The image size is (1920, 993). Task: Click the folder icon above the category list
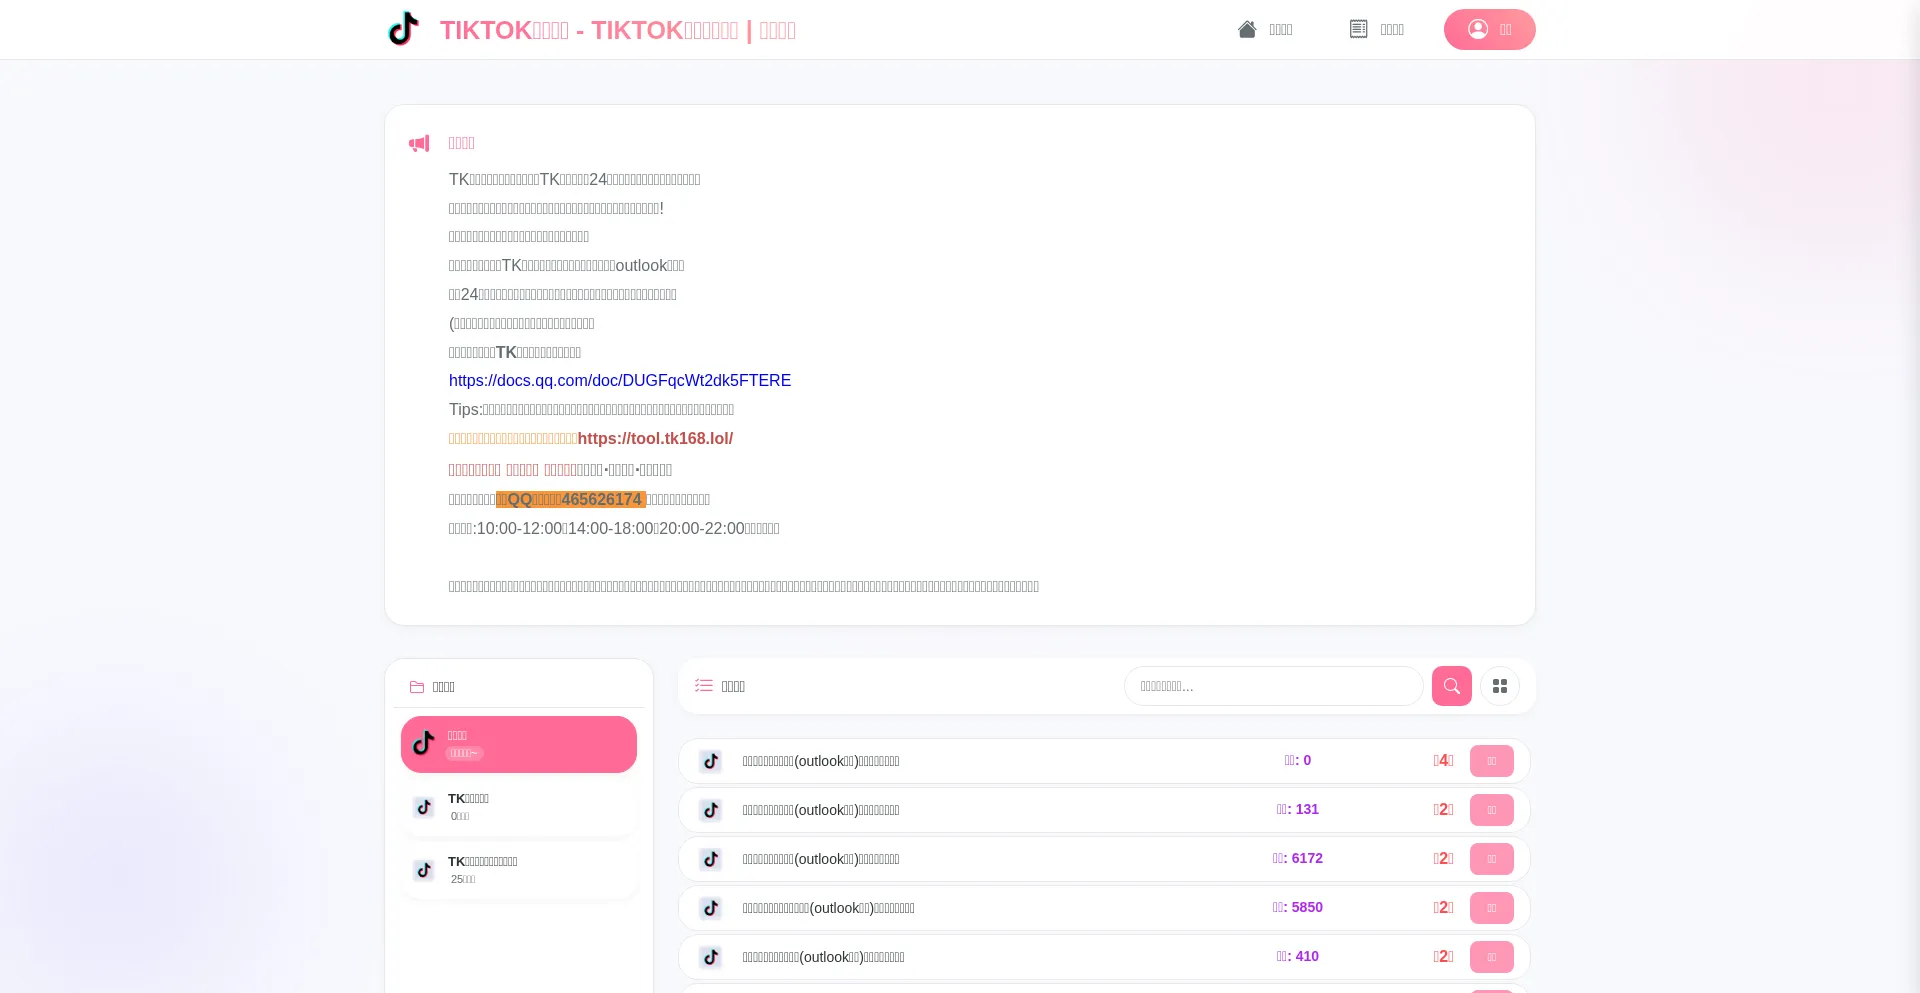coord(417,687)
